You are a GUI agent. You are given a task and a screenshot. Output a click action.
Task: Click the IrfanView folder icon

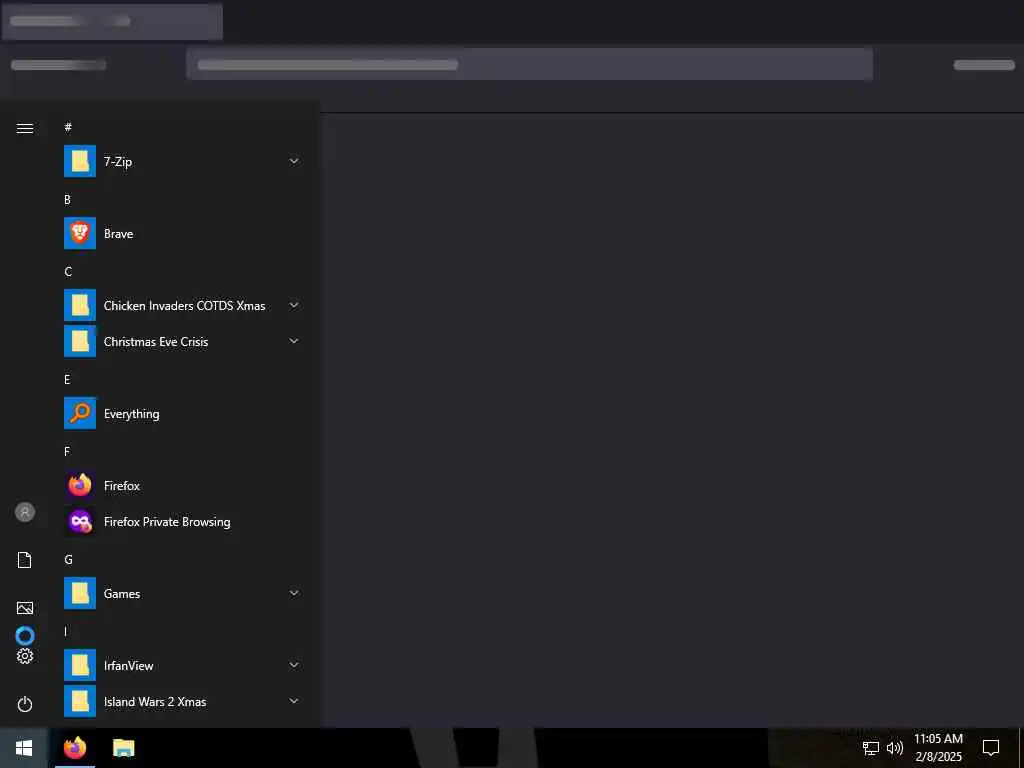click(x=80, y=665)
